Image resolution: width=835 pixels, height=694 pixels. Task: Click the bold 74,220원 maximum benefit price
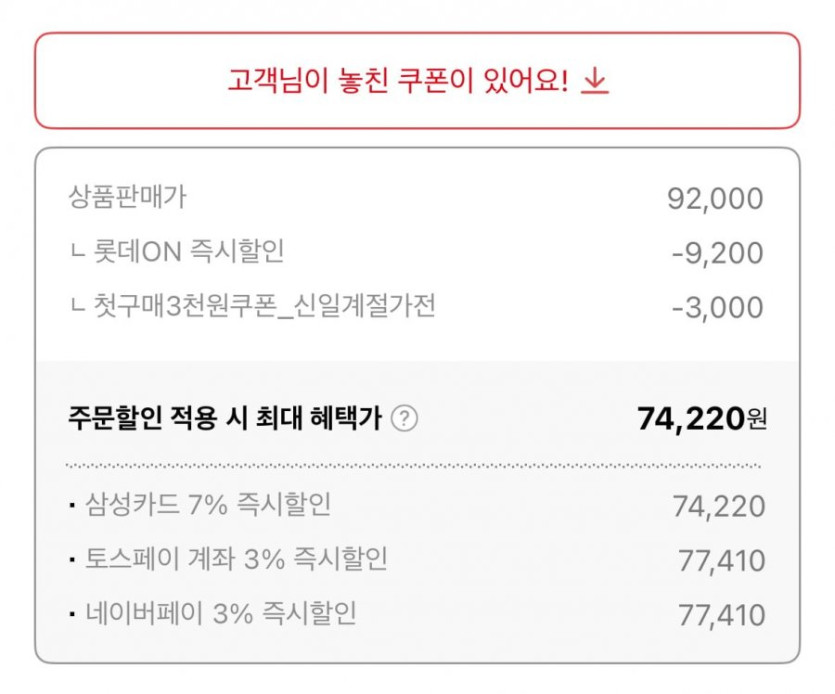(701, 419)
